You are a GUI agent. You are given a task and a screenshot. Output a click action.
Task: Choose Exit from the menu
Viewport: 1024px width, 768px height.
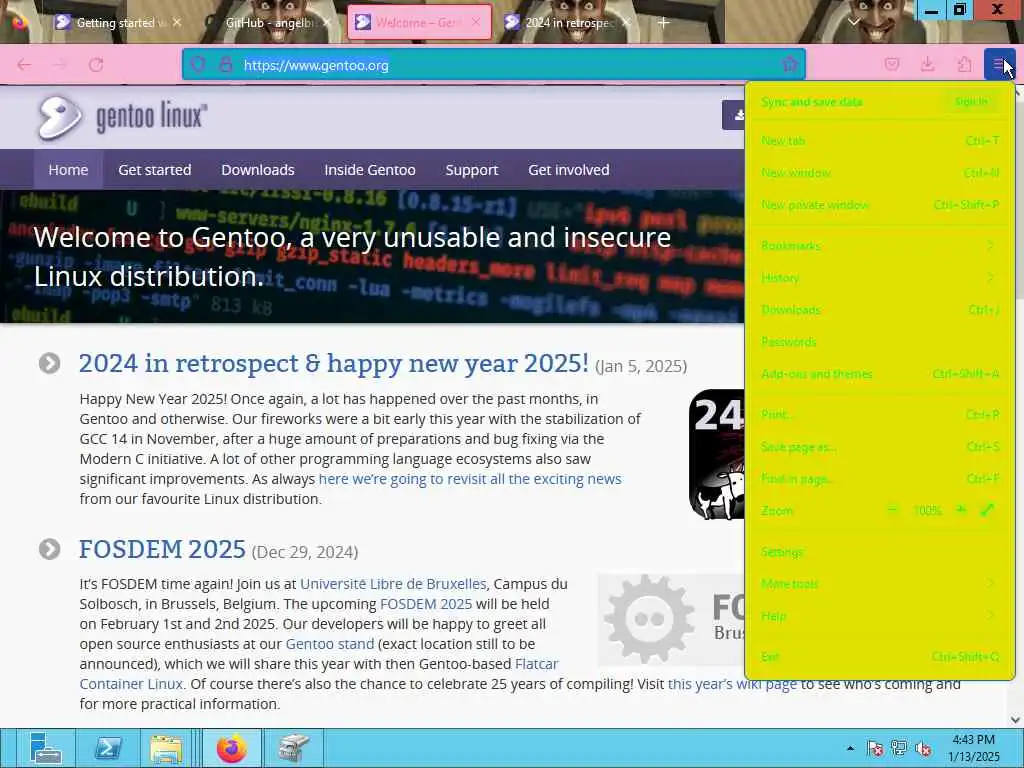pyautogui.click(x=879, y=656)
